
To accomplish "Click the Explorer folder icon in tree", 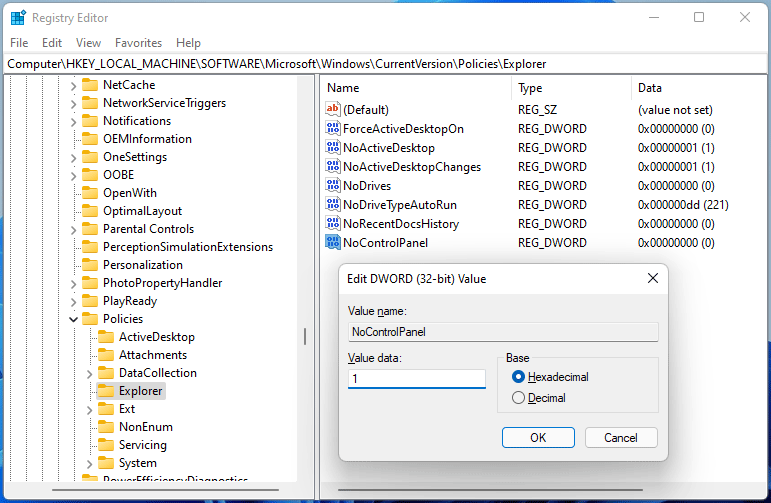I will 104,391.
